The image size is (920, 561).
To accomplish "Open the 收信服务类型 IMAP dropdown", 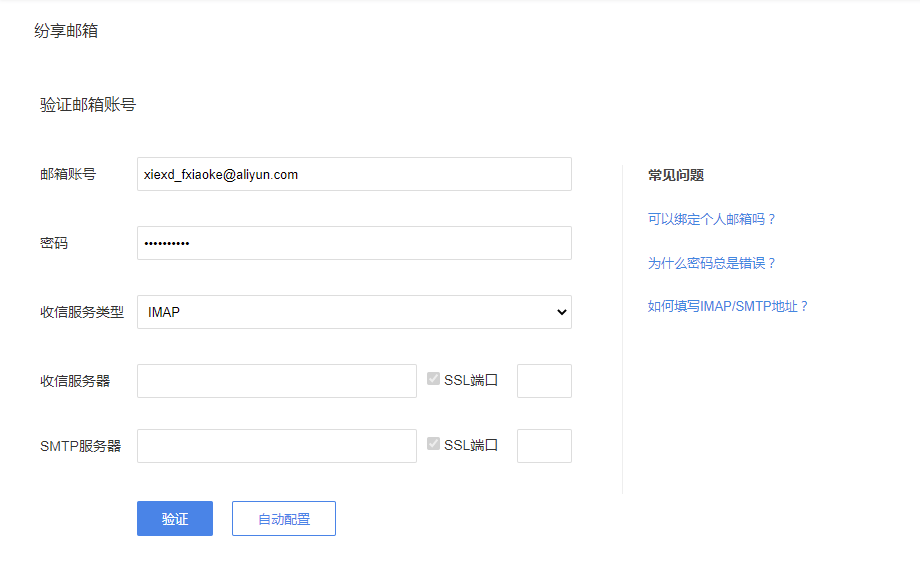I will (x=354, y=312).
